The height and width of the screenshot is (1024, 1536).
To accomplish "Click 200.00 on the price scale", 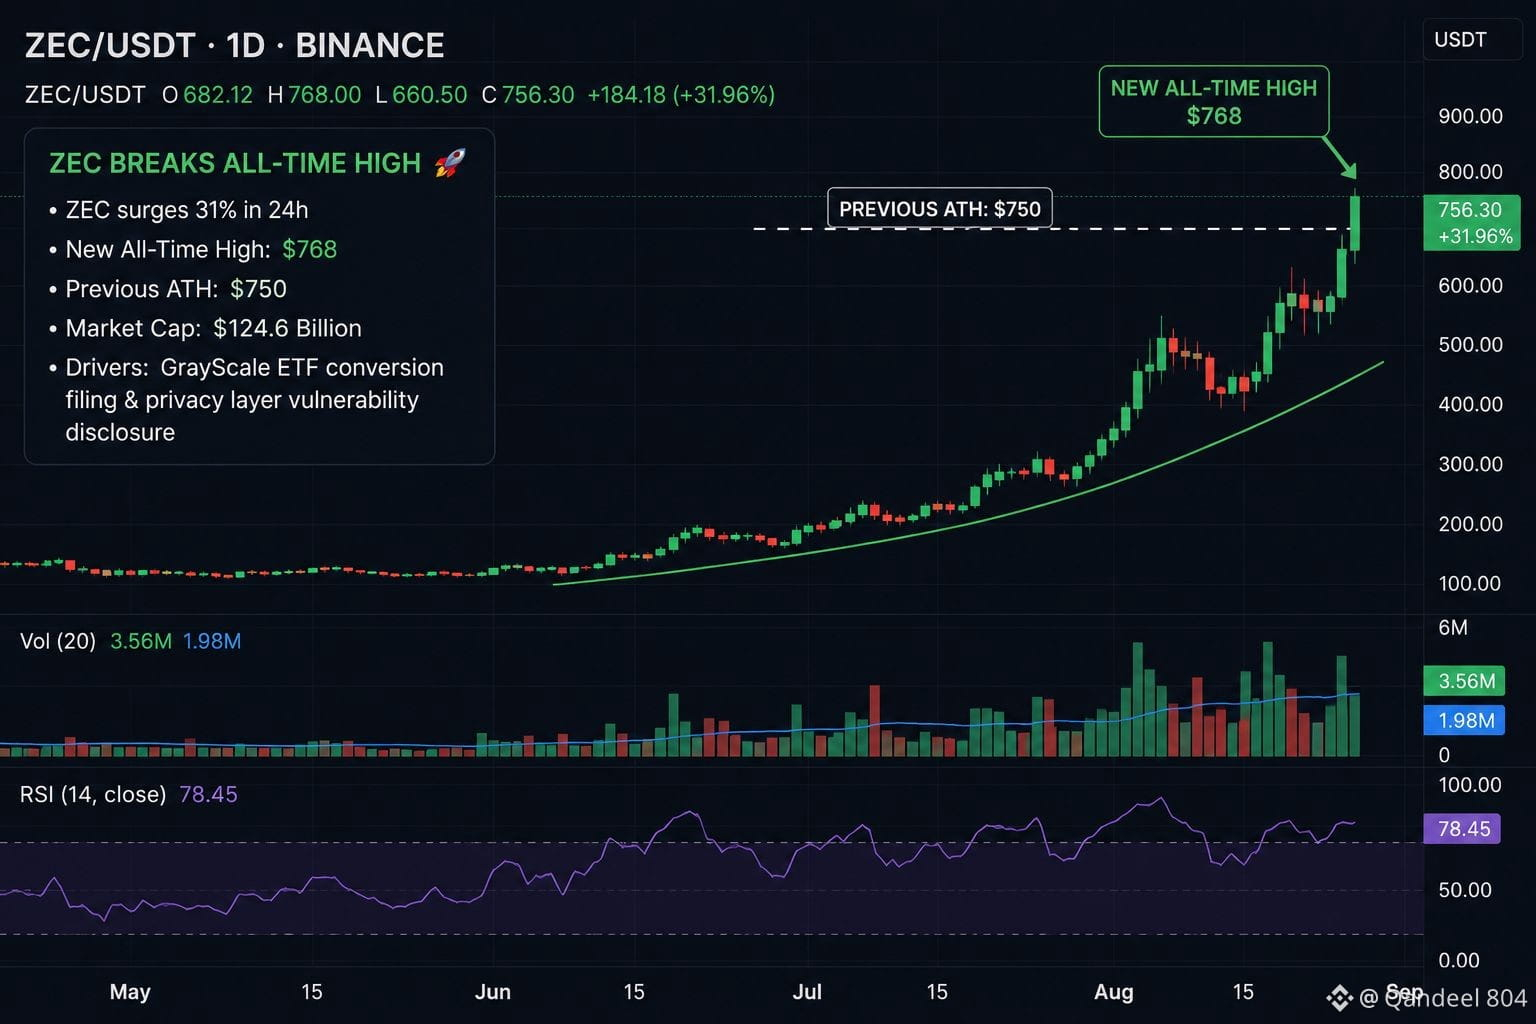I will [x=1470, y=524].
